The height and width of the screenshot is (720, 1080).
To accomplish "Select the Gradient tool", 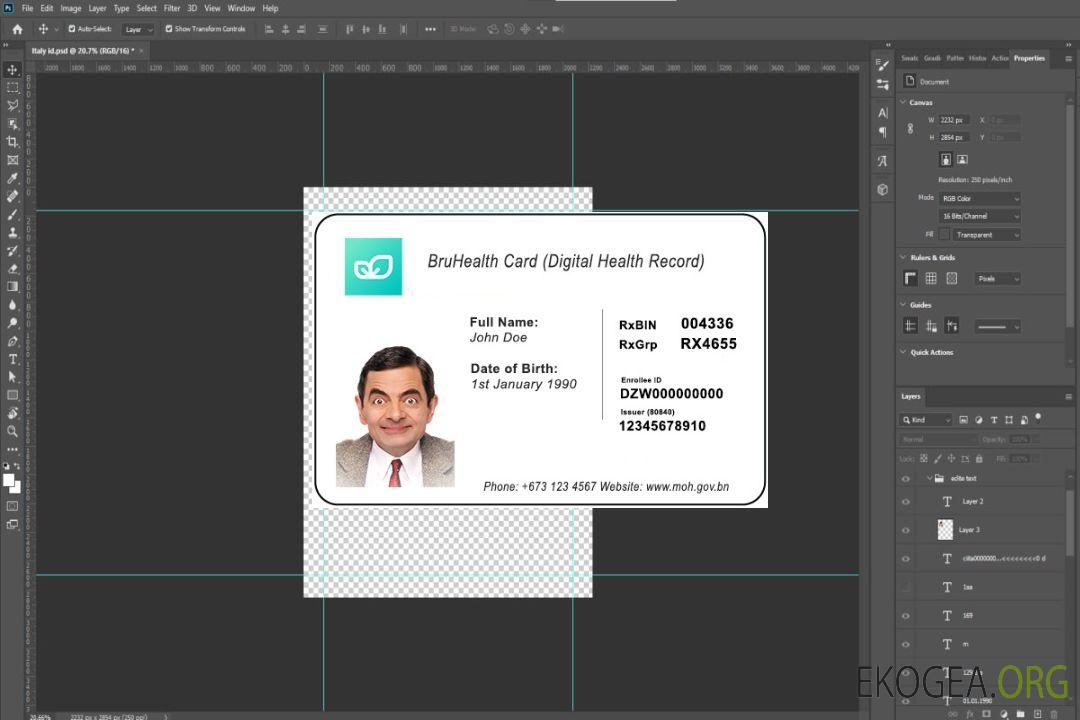I will pos(12,287).
